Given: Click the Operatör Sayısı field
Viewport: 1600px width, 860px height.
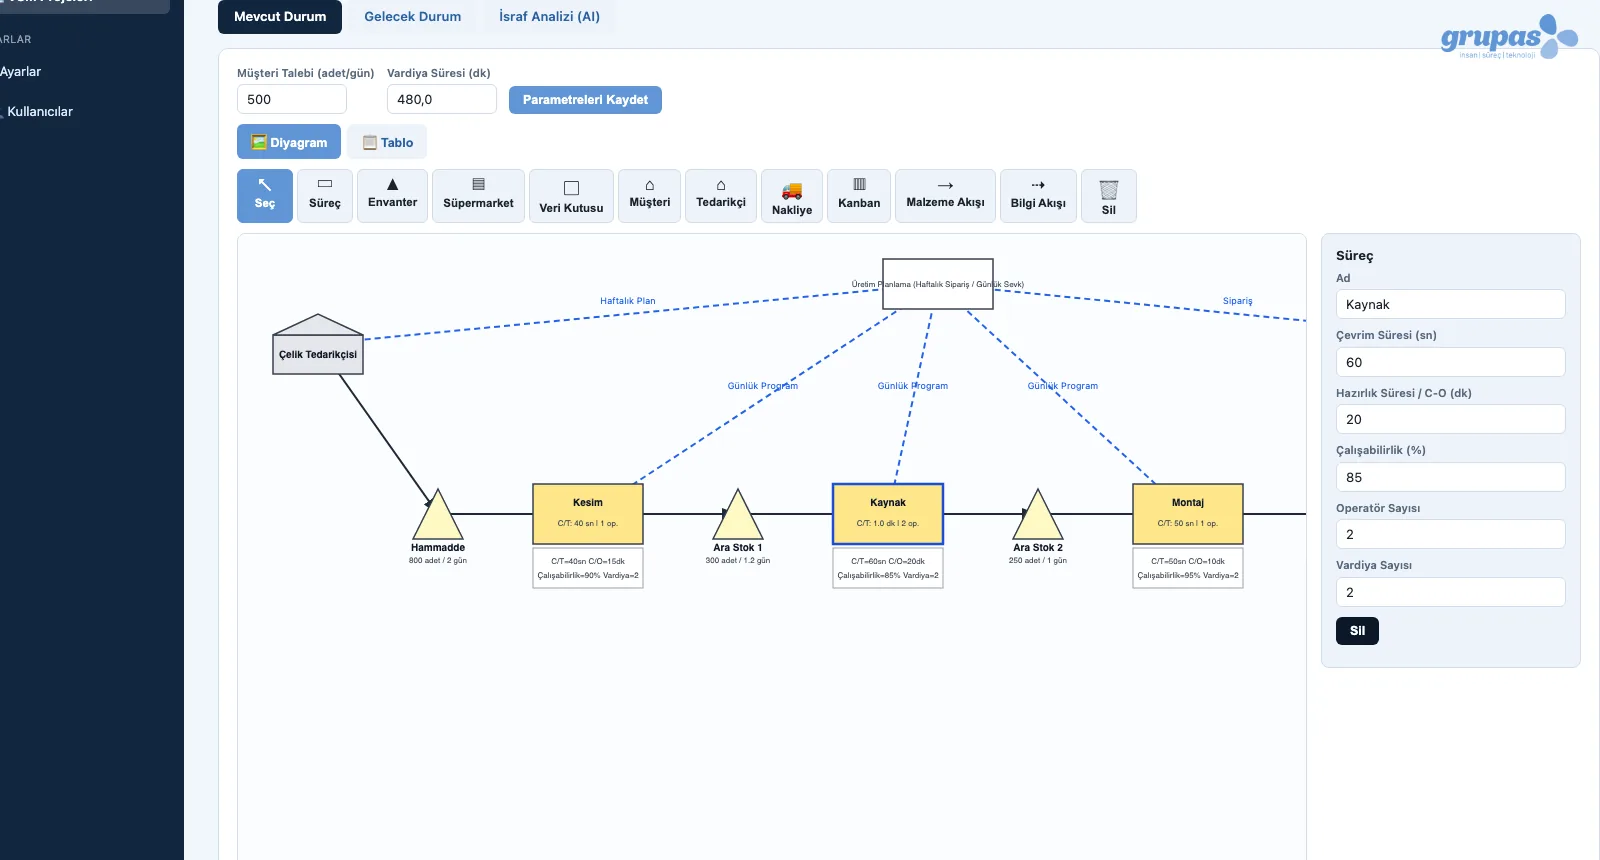Looking at the screenshot, I should click(1451, 534).
